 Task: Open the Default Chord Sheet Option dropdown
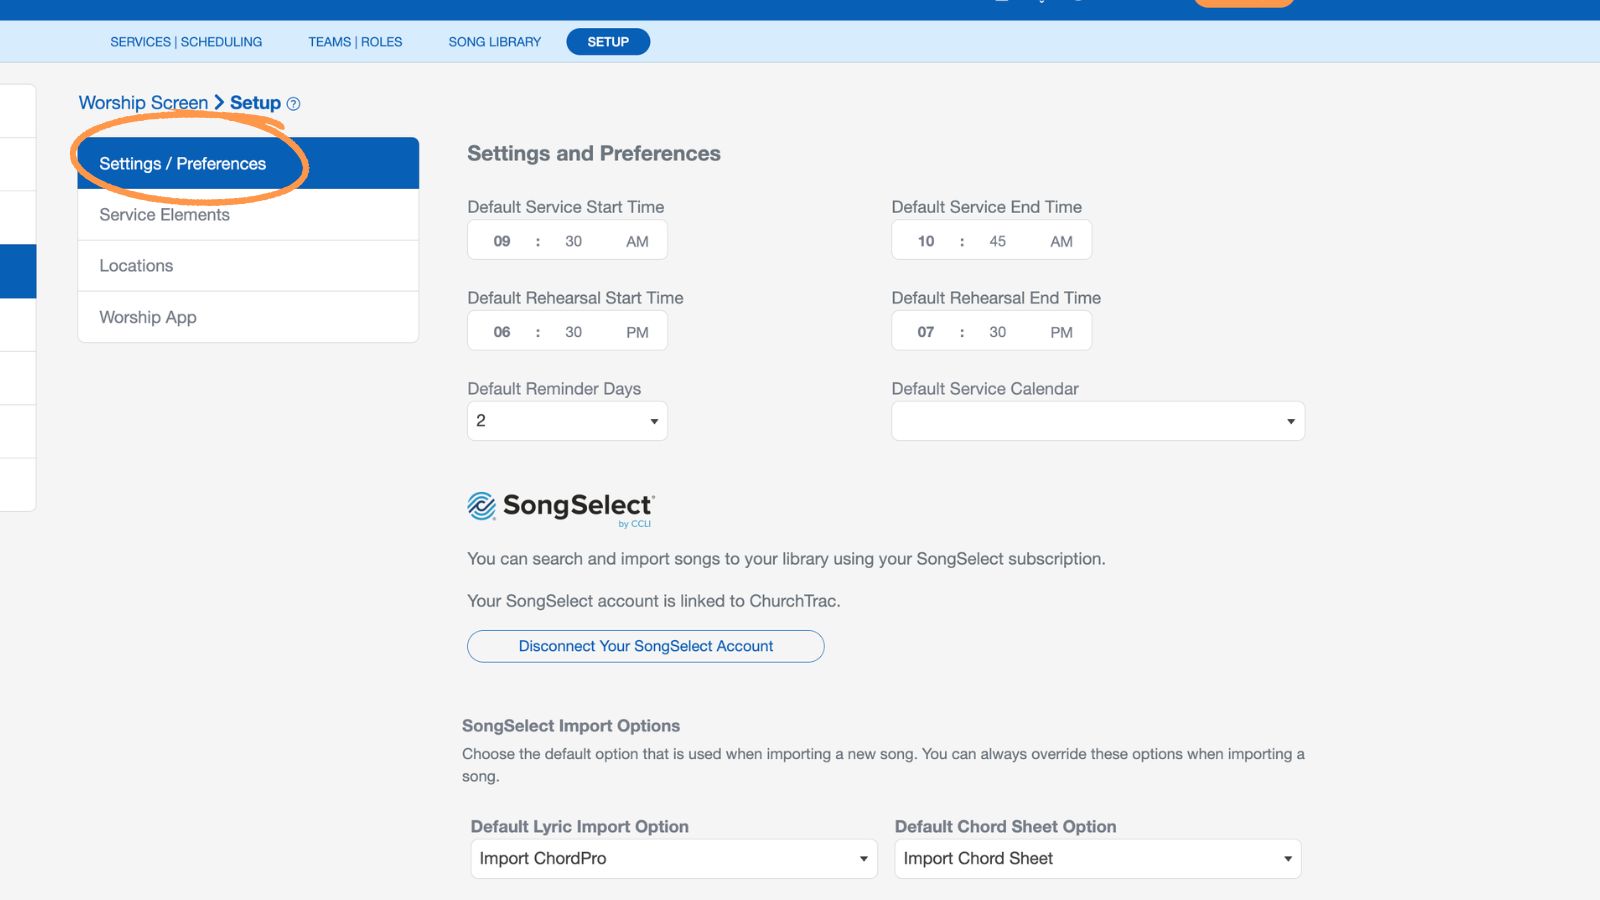pos(1096,858)
